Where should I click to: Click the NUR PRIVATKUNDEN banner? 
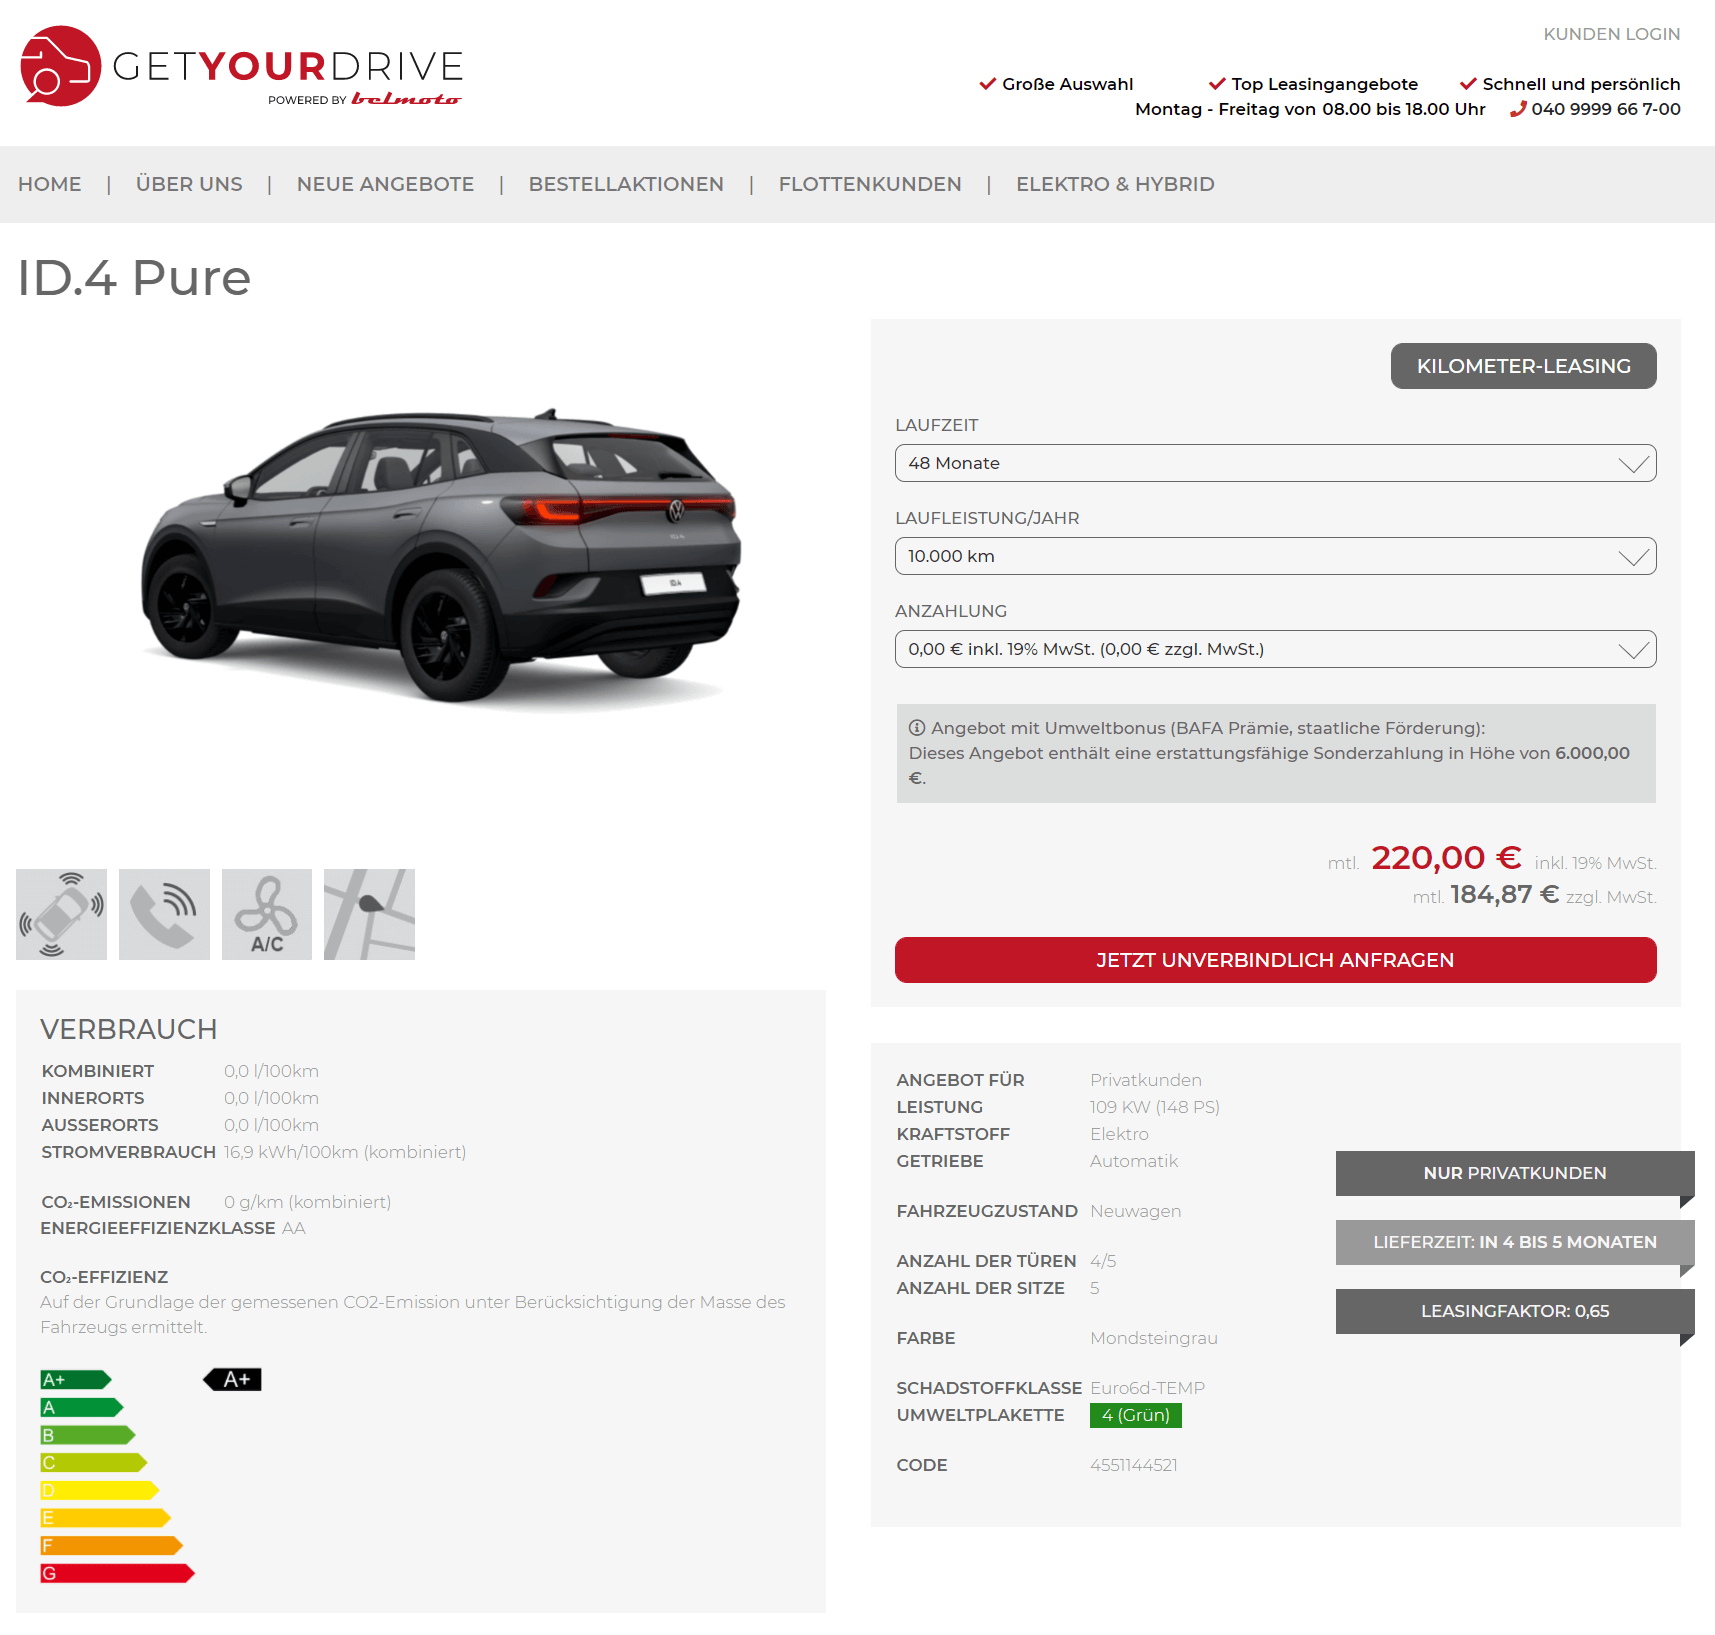tap(1515, 1173)
